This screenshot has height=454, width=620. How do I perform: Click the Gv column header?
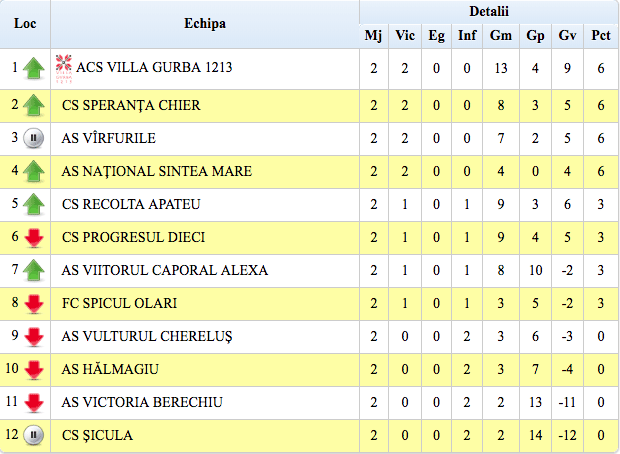point(568,36)
